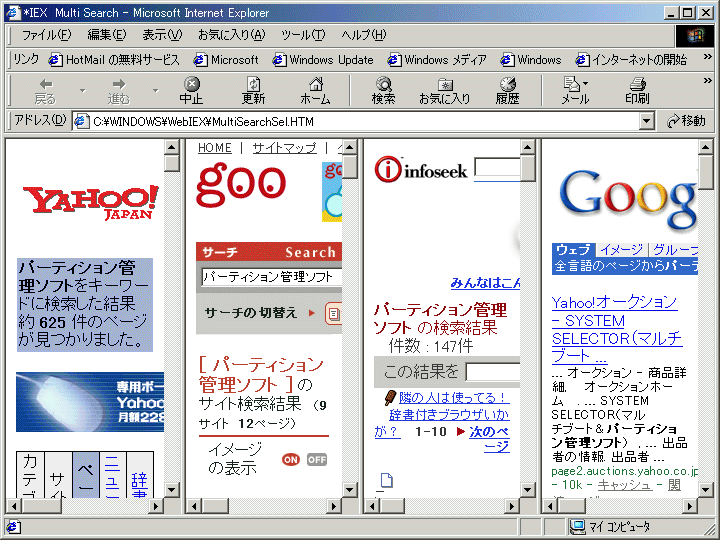The width and height of the screenshot is (720, 540).
Task: Click the infoseek top search field
Action: click(497, 167)
